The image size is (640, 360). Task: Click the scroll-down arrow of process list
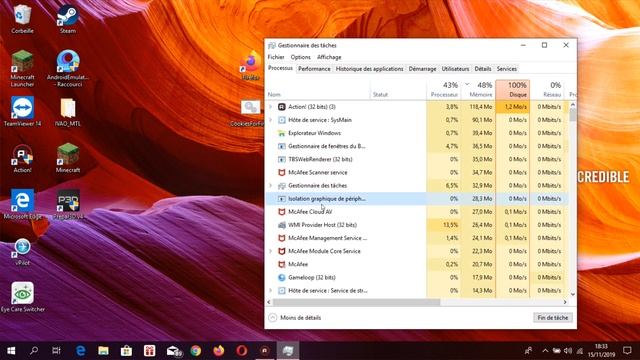[573, 294]
